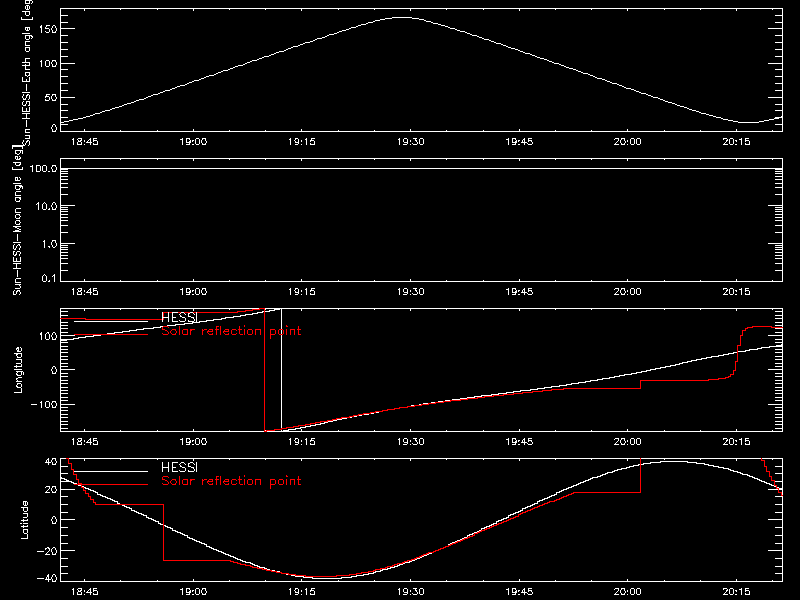Click the 50 tick on Earth angle axis
The image size is (800, 600).
(x=51, y=97)
